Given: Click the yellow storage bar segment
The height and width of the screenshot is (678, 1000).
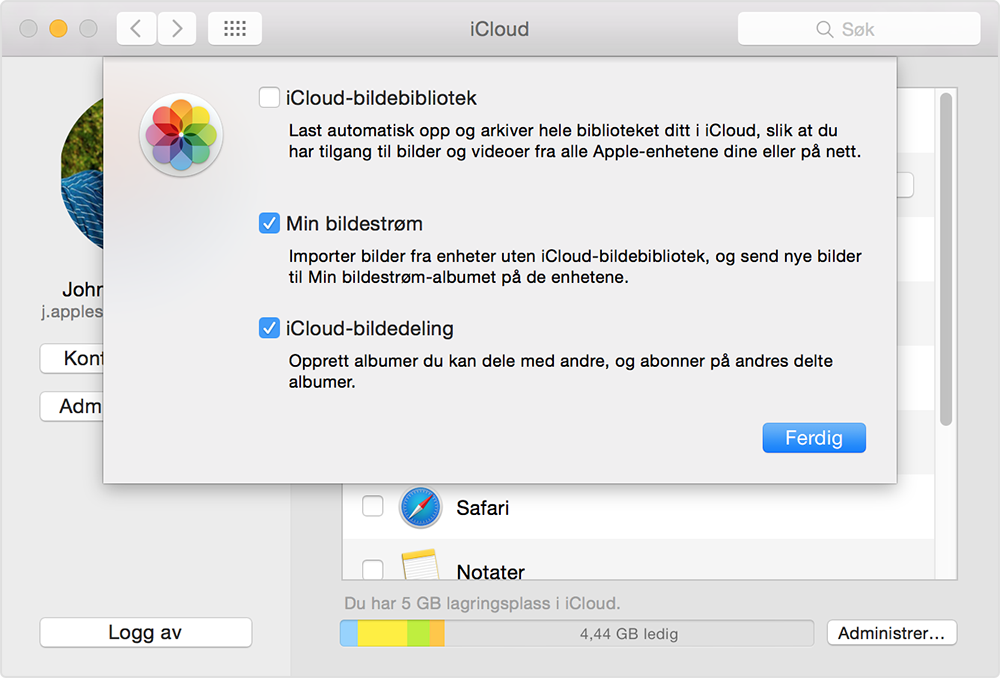Looking at the screenshot, I should click(382, 633).
